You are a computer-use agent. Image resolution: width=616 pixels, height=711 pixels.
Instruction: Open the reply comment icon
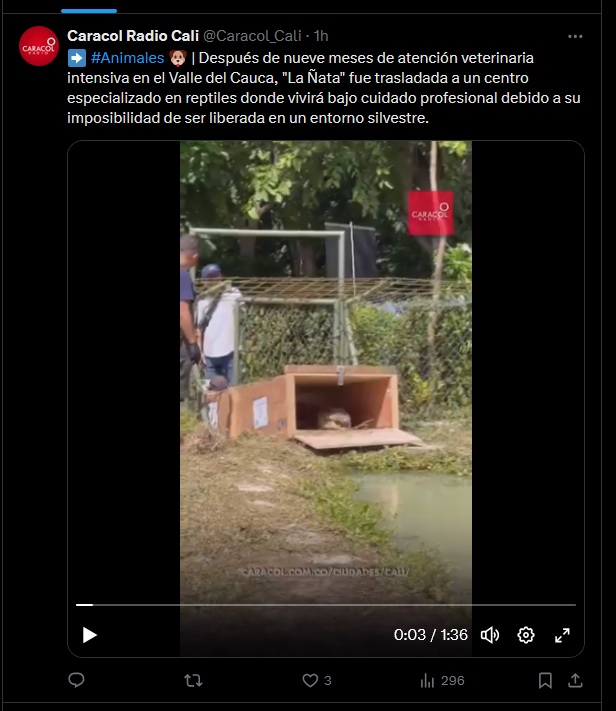coord(76,680)
